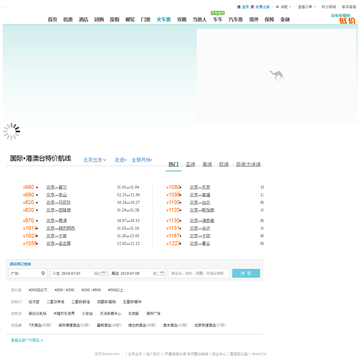Open the 北京 route priced ¥1223
The width and height of the screenshot is (360, 360).
(x=200, y=244)
